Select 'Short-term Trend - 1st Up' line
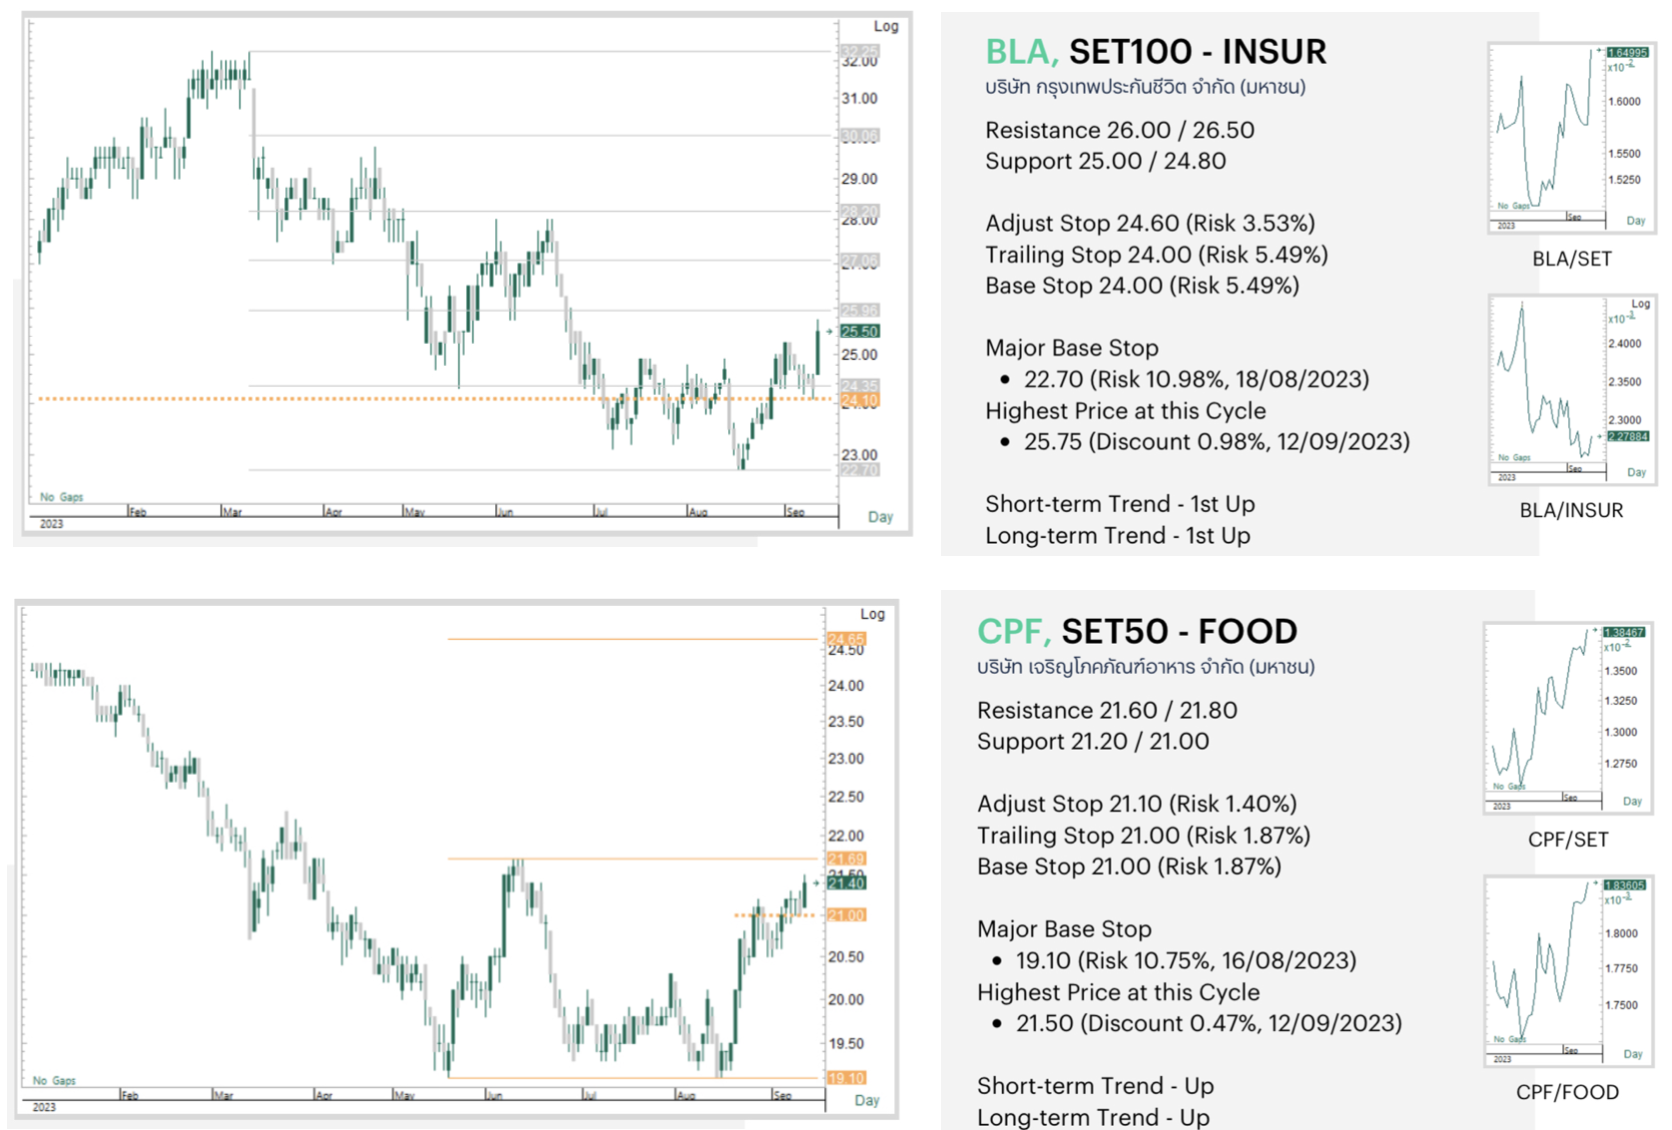 (x=1119, y=504)
